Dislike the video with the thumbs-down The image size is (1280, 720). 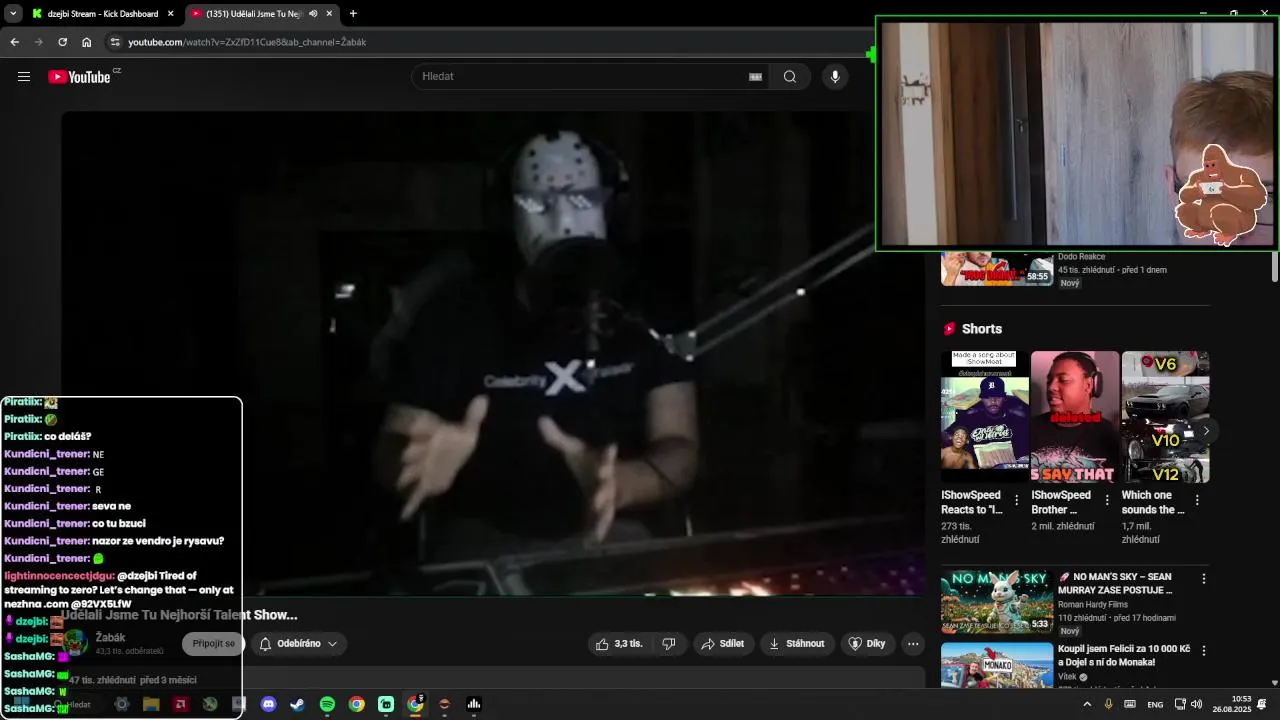(x=669, y=644)
